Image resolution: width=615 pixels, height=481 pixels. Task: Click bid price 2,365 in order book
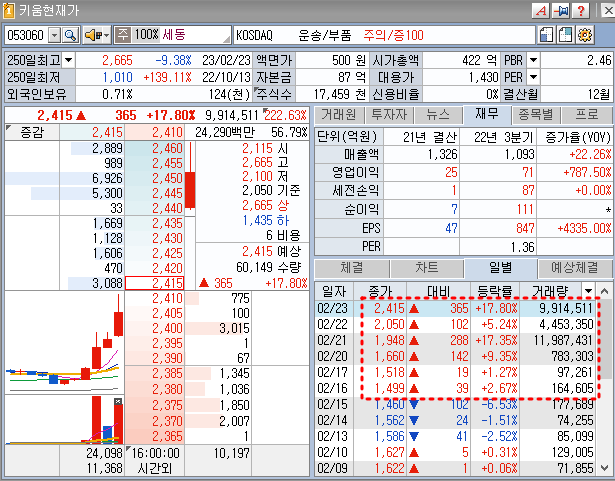click(154, 436)
